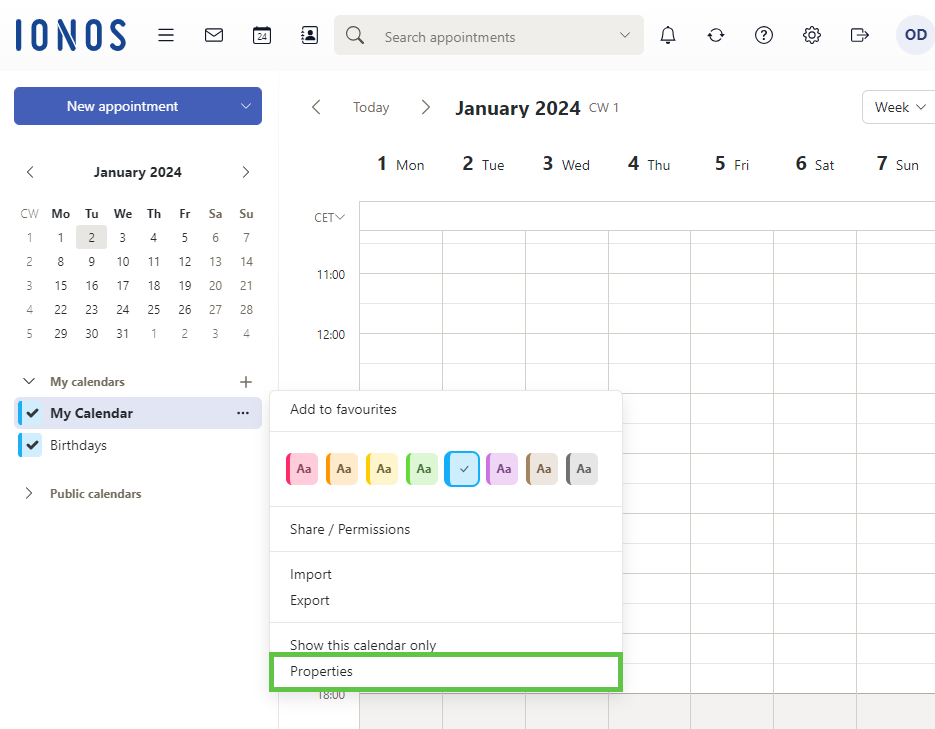Click the refresh sync icon

[716, 35]
